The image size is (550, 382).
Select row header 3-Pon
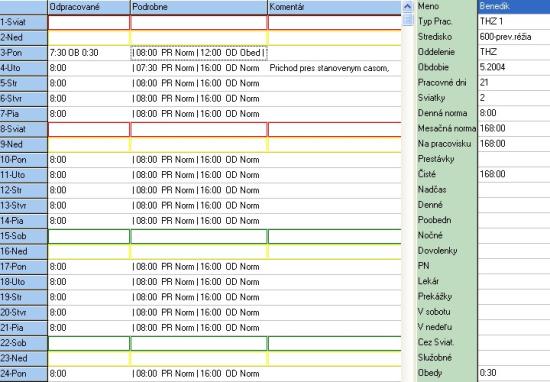click(x=24, y=53)
